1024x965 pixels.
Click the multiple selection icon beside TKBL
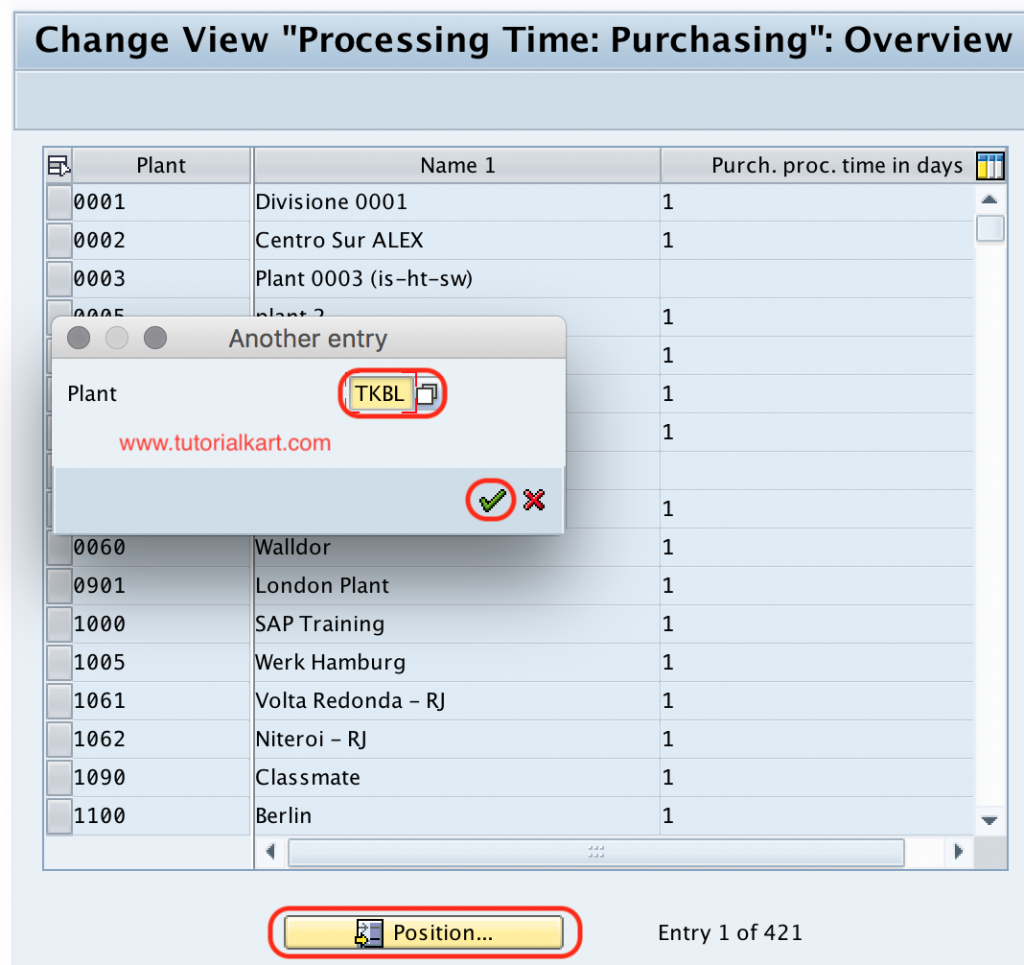428,393
